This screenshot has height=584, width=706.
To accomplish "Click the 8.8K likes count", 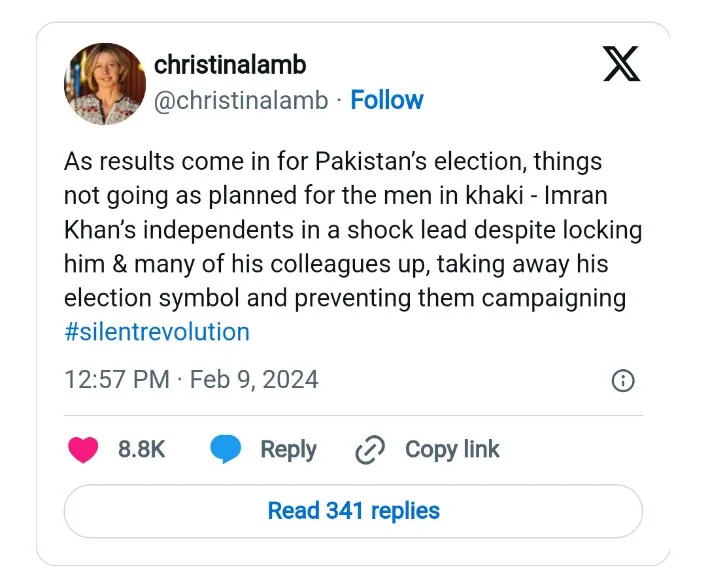I will [x=141, y=449].
